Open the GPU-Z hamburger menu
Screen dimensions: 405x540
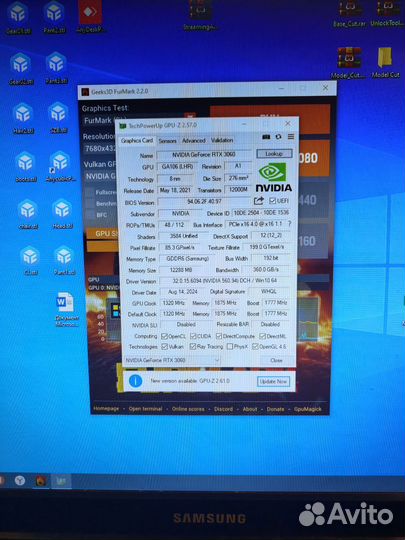coord(291,137)
